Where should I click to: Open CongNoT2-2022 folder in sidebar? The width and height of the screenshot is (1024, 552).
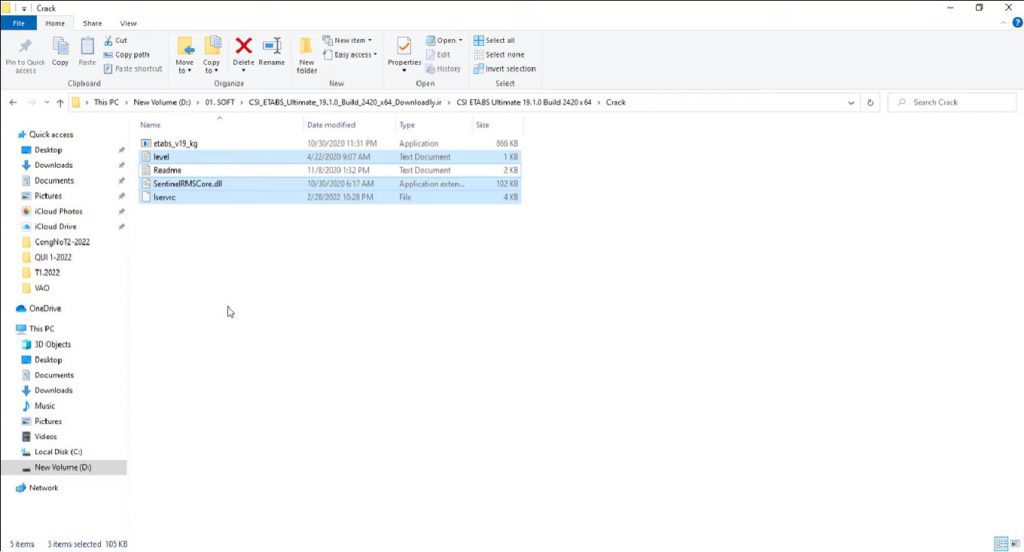click(62, 242)
